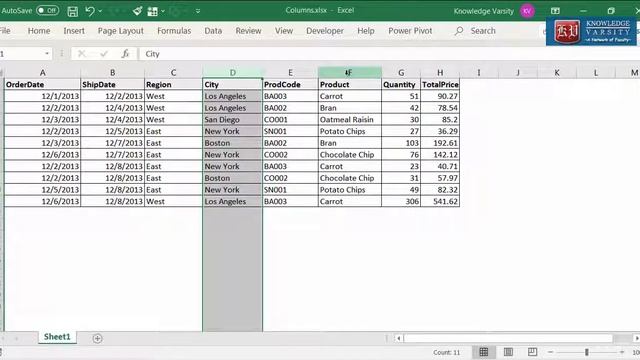Select the quantity cell 306
The height and width of the screenshot is (360, 640).
(401, 201)
